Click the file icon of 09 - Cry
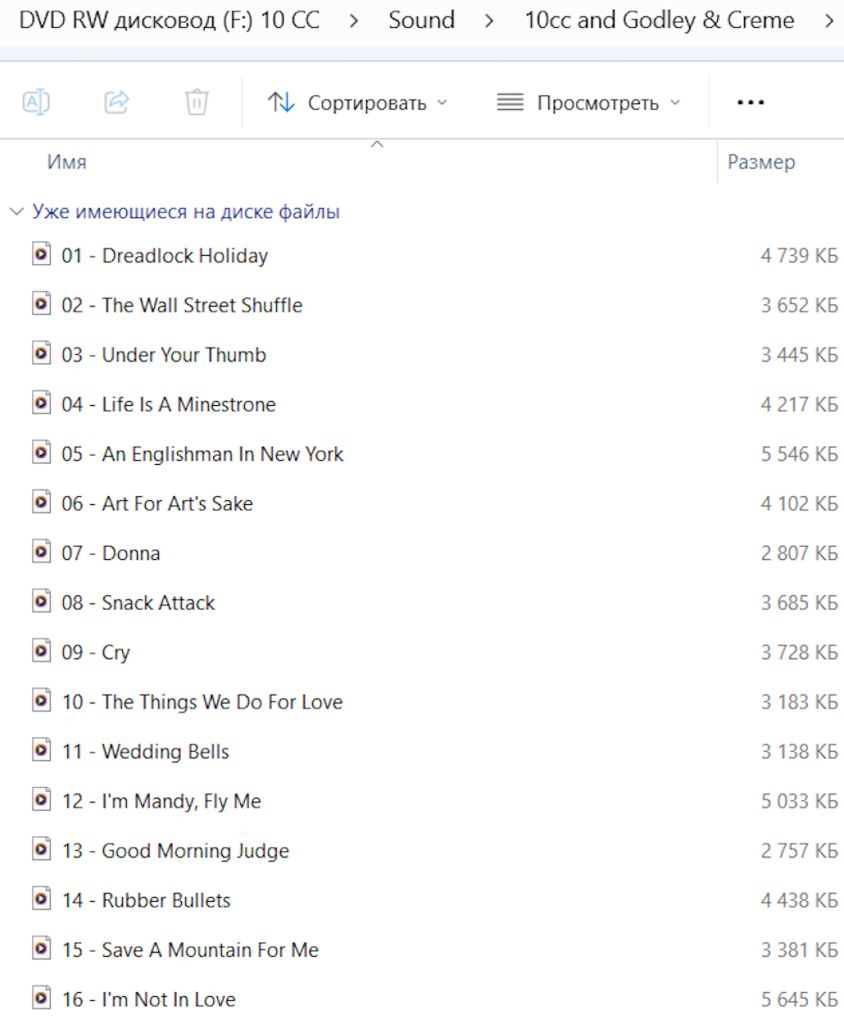This screenshot has width=844, height=1024. point(41,652)
